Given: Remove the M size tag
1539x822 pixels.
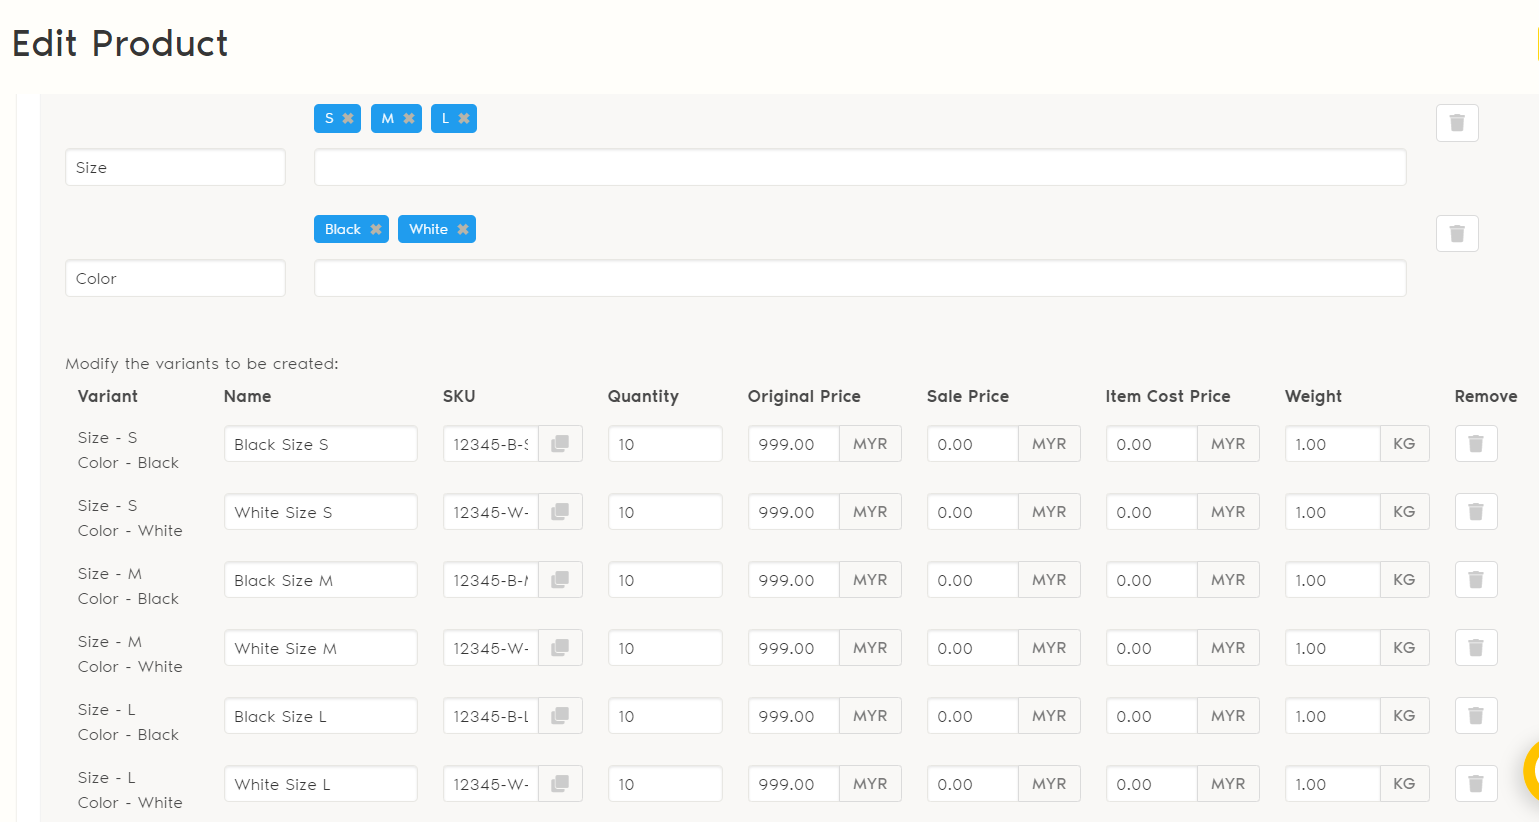Looking at the screenshot, I should pos(409,118).
